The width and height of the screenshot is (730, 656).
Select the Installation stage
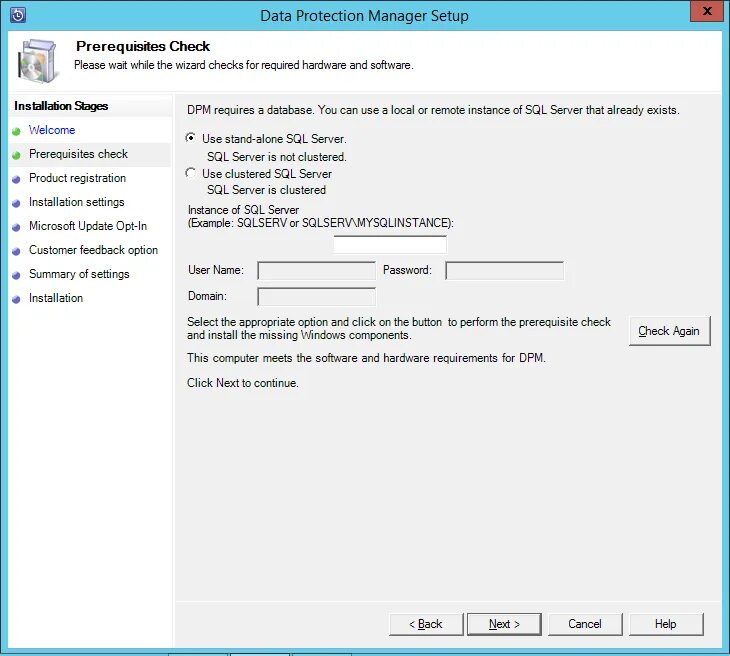tap(56, 298)
